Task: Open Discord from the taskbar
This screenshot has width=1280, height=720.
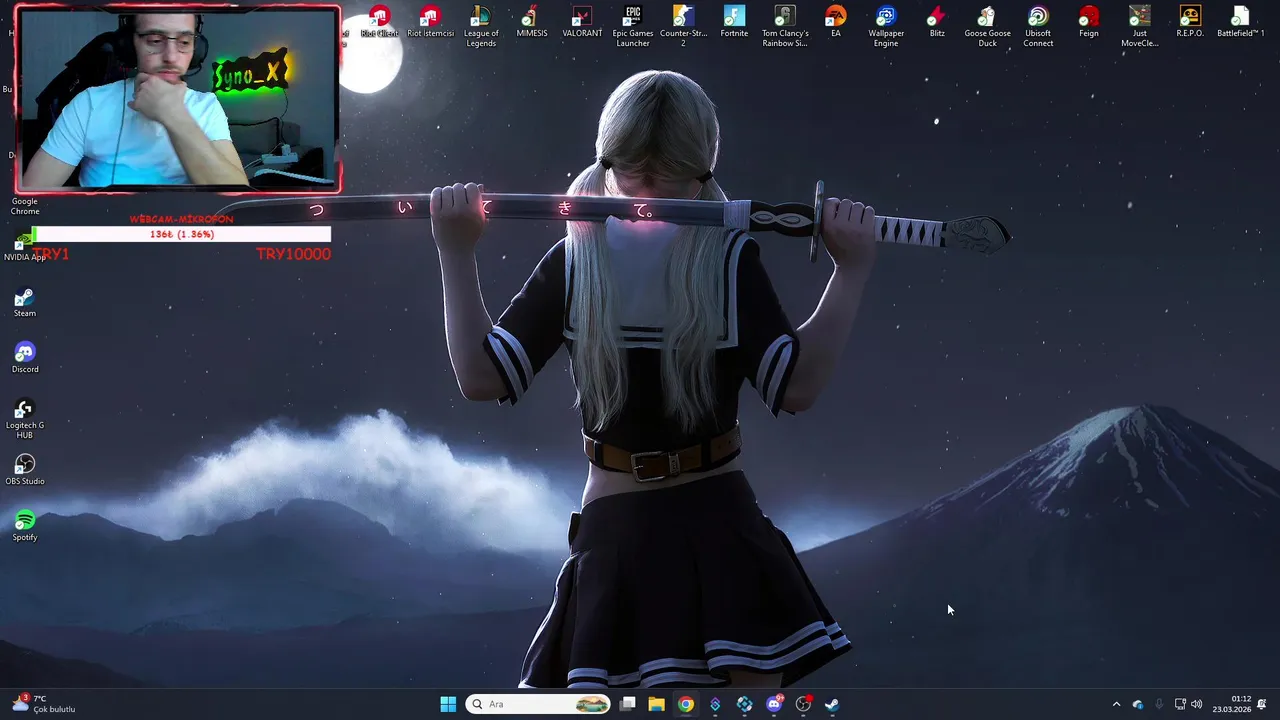Action: [774, 704]
